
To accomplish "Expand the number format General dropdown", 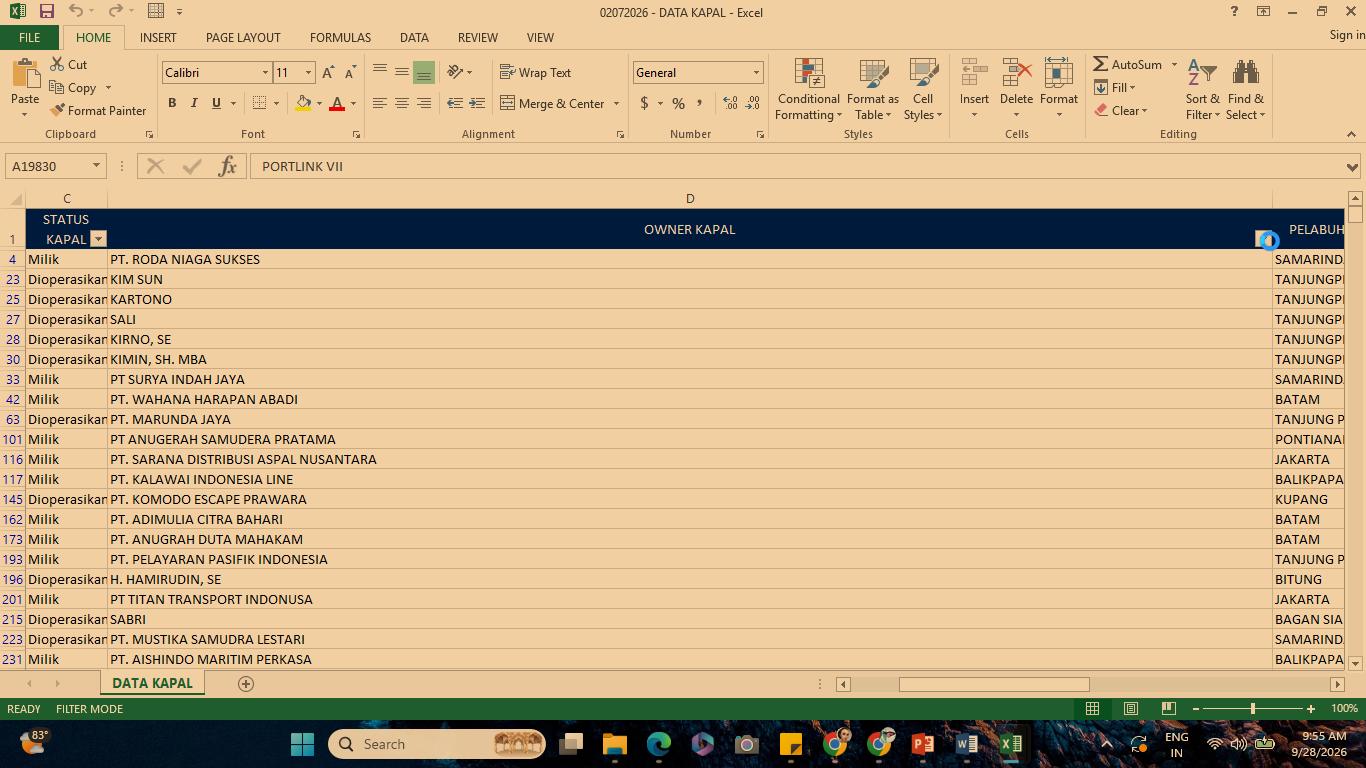I will (756, 73).
